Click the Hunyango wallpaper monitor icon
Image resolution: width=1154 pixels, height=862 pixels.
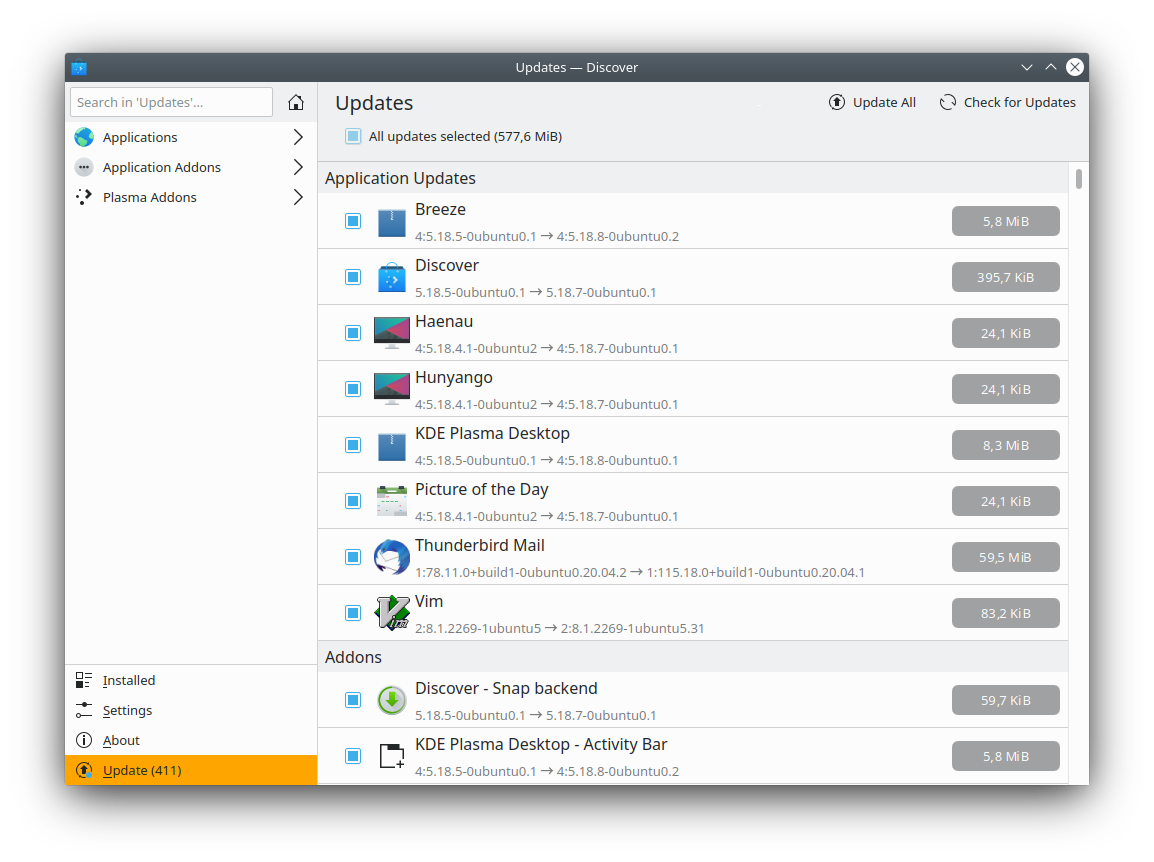click(392, 389)
